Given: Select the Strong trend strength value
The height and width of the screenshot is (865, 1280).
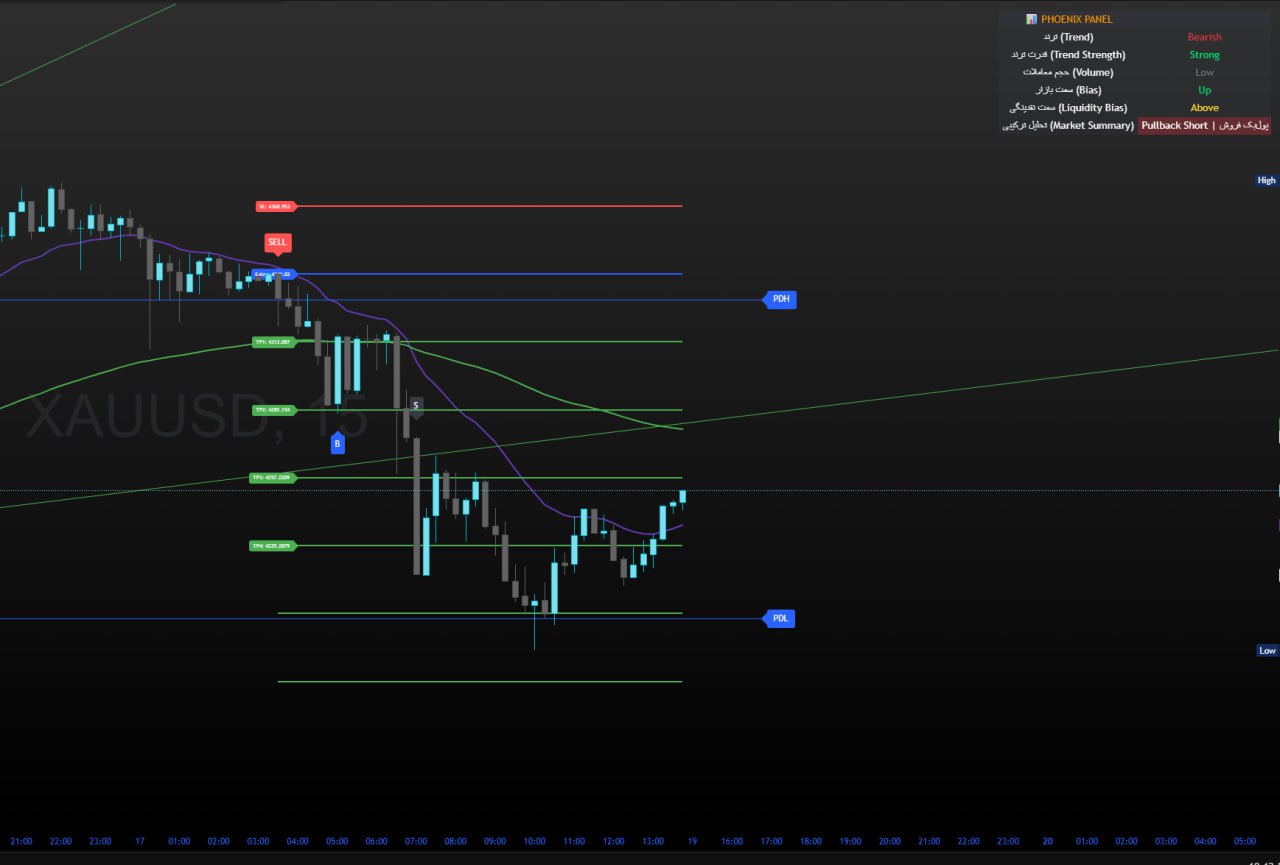Looking at the screenshot, I should coord(1204,55).
